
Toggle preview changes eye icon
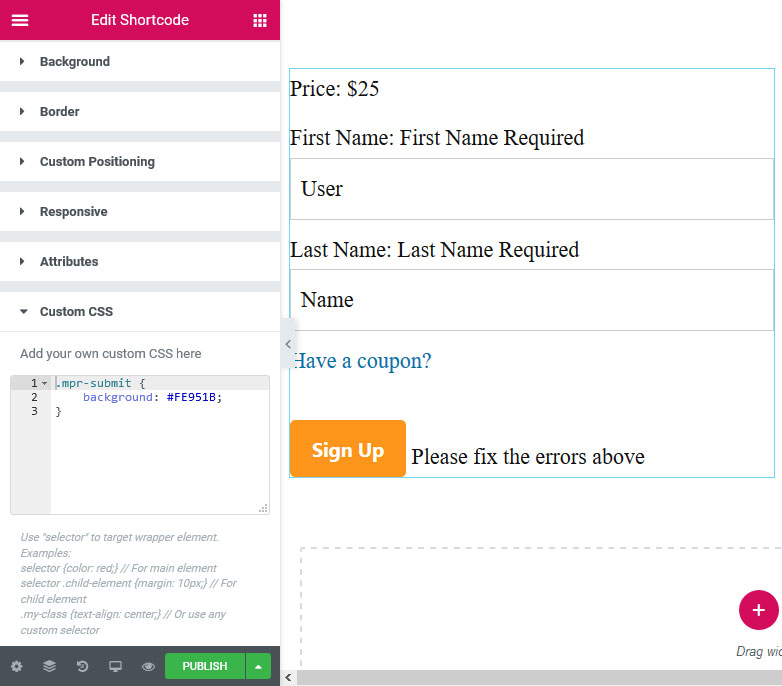pos(148,666)
